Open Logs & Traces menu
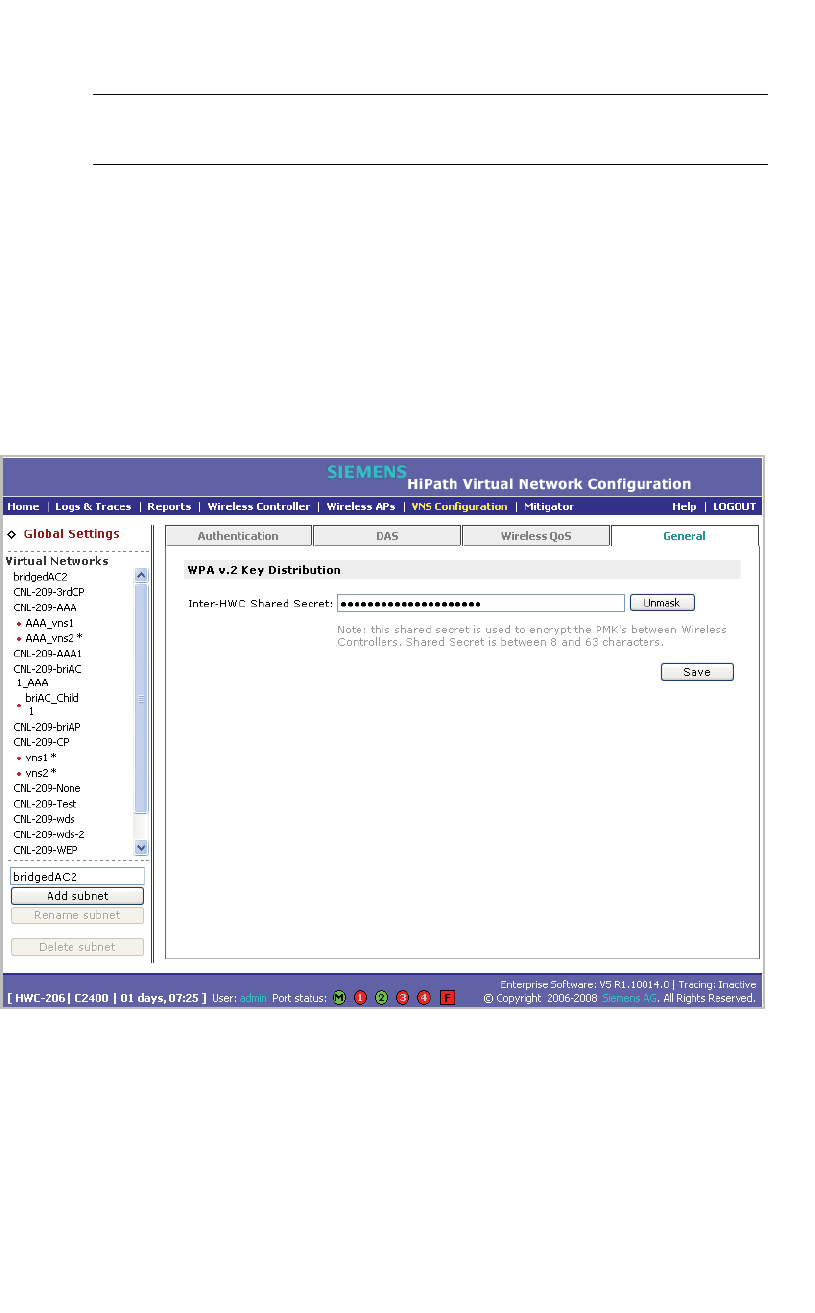The width and height of the screenshot is (815, 1313). coord(93,507)
